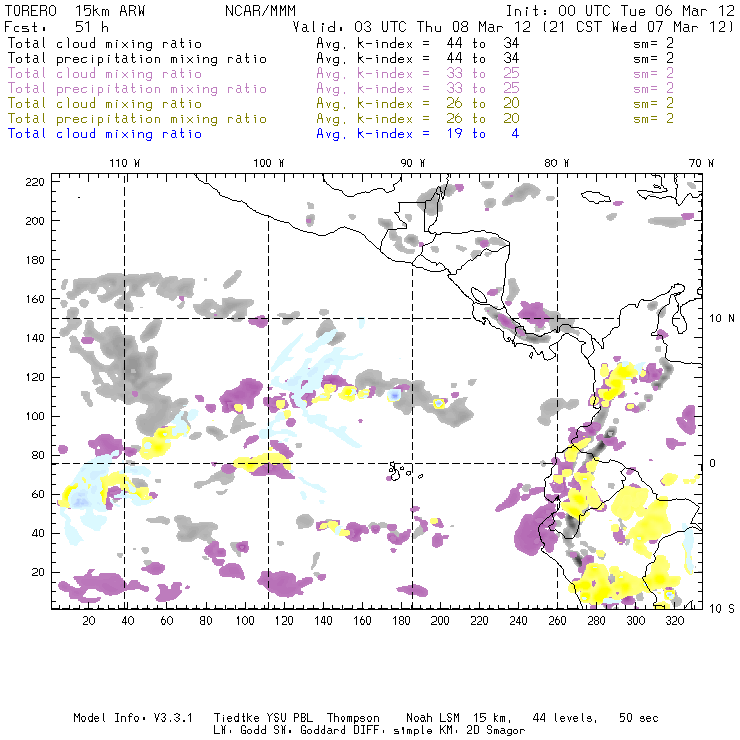Screen dimensions: 740x740
Task: Click the "TORERO 15km ARW" title text
Action: click(75, 11)
